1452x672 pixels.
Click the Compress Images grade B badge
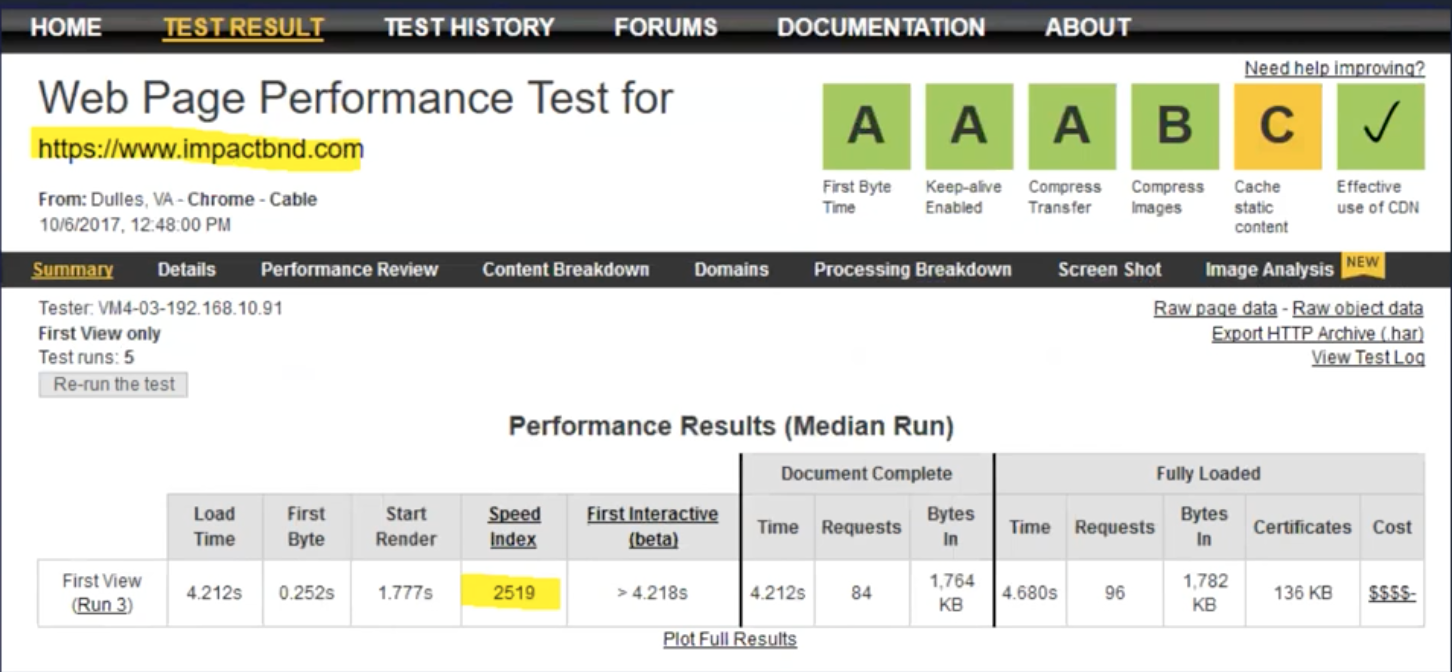[1175, 126]
